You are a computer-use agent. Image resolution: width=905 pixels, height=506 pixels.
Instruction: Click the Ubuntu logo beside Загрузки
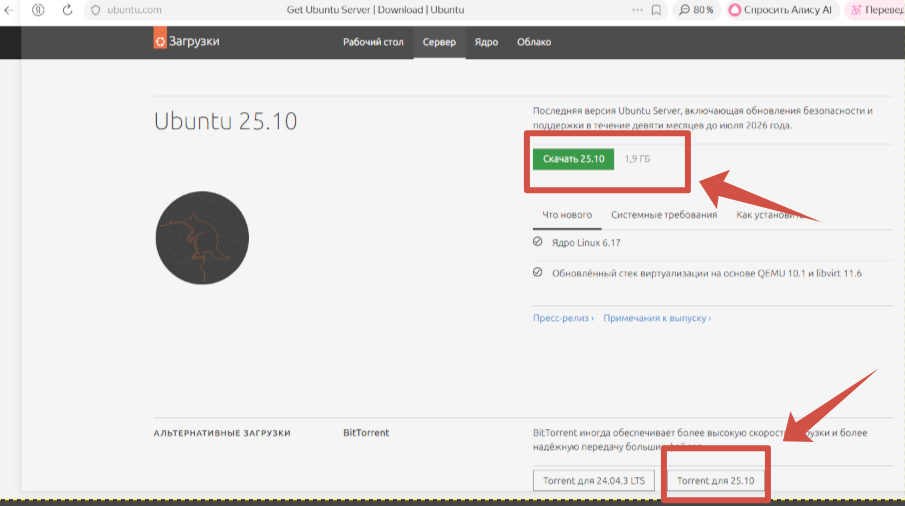tap(160, 41)
